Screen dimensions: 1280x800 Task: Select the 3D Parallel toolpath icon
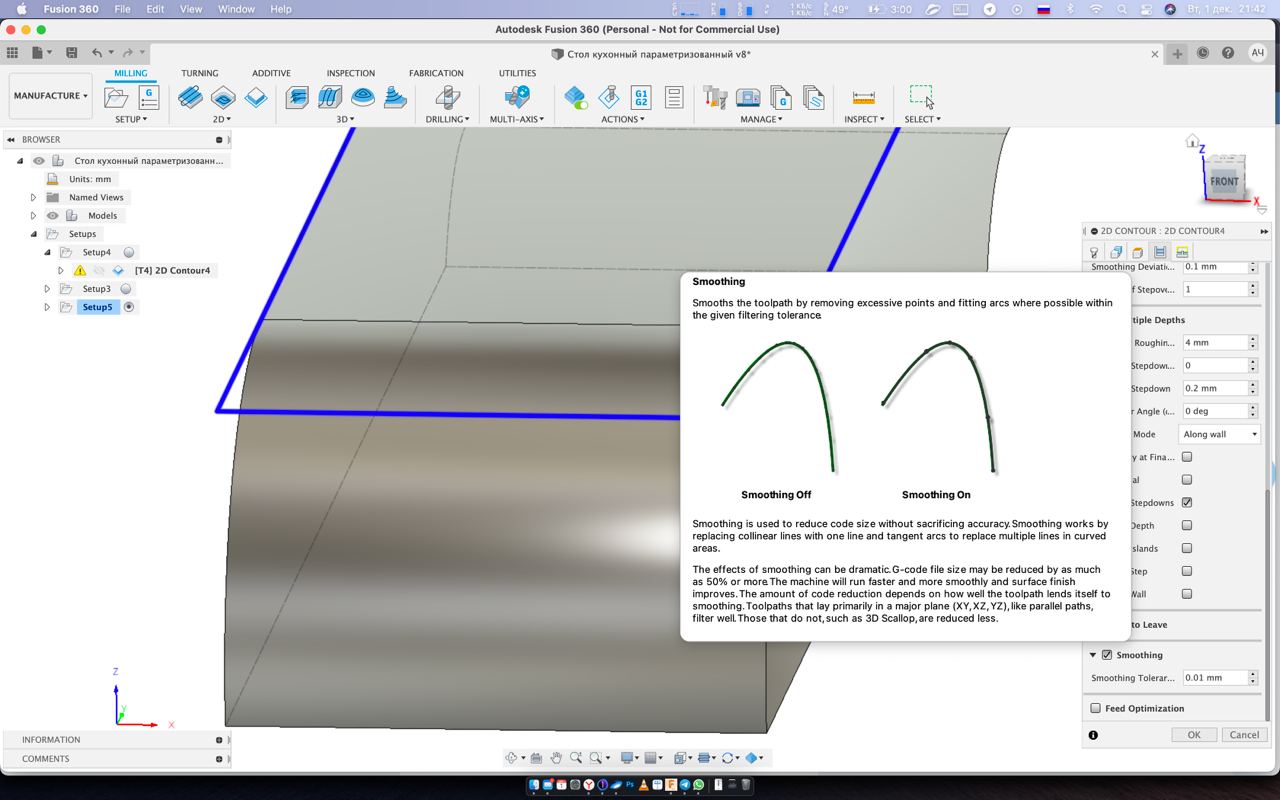pos(363,97)
